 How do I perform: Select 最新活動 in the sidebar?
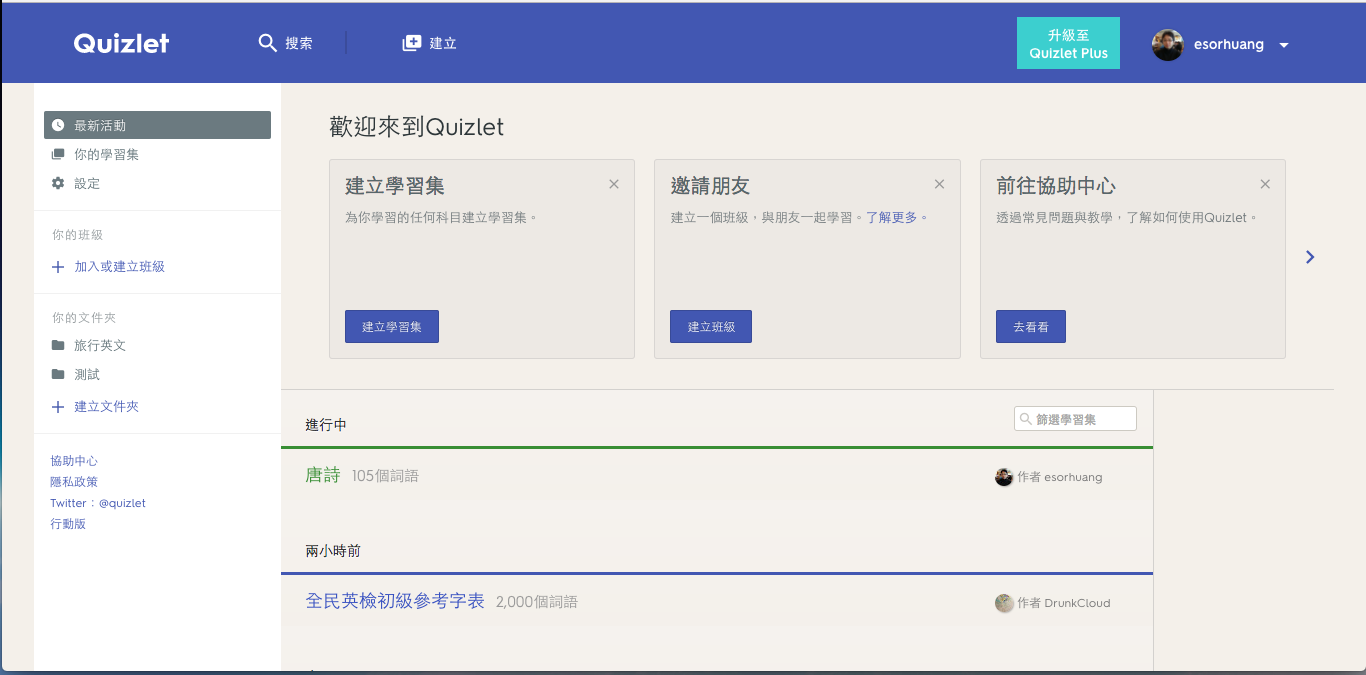(x=157, y=125)
